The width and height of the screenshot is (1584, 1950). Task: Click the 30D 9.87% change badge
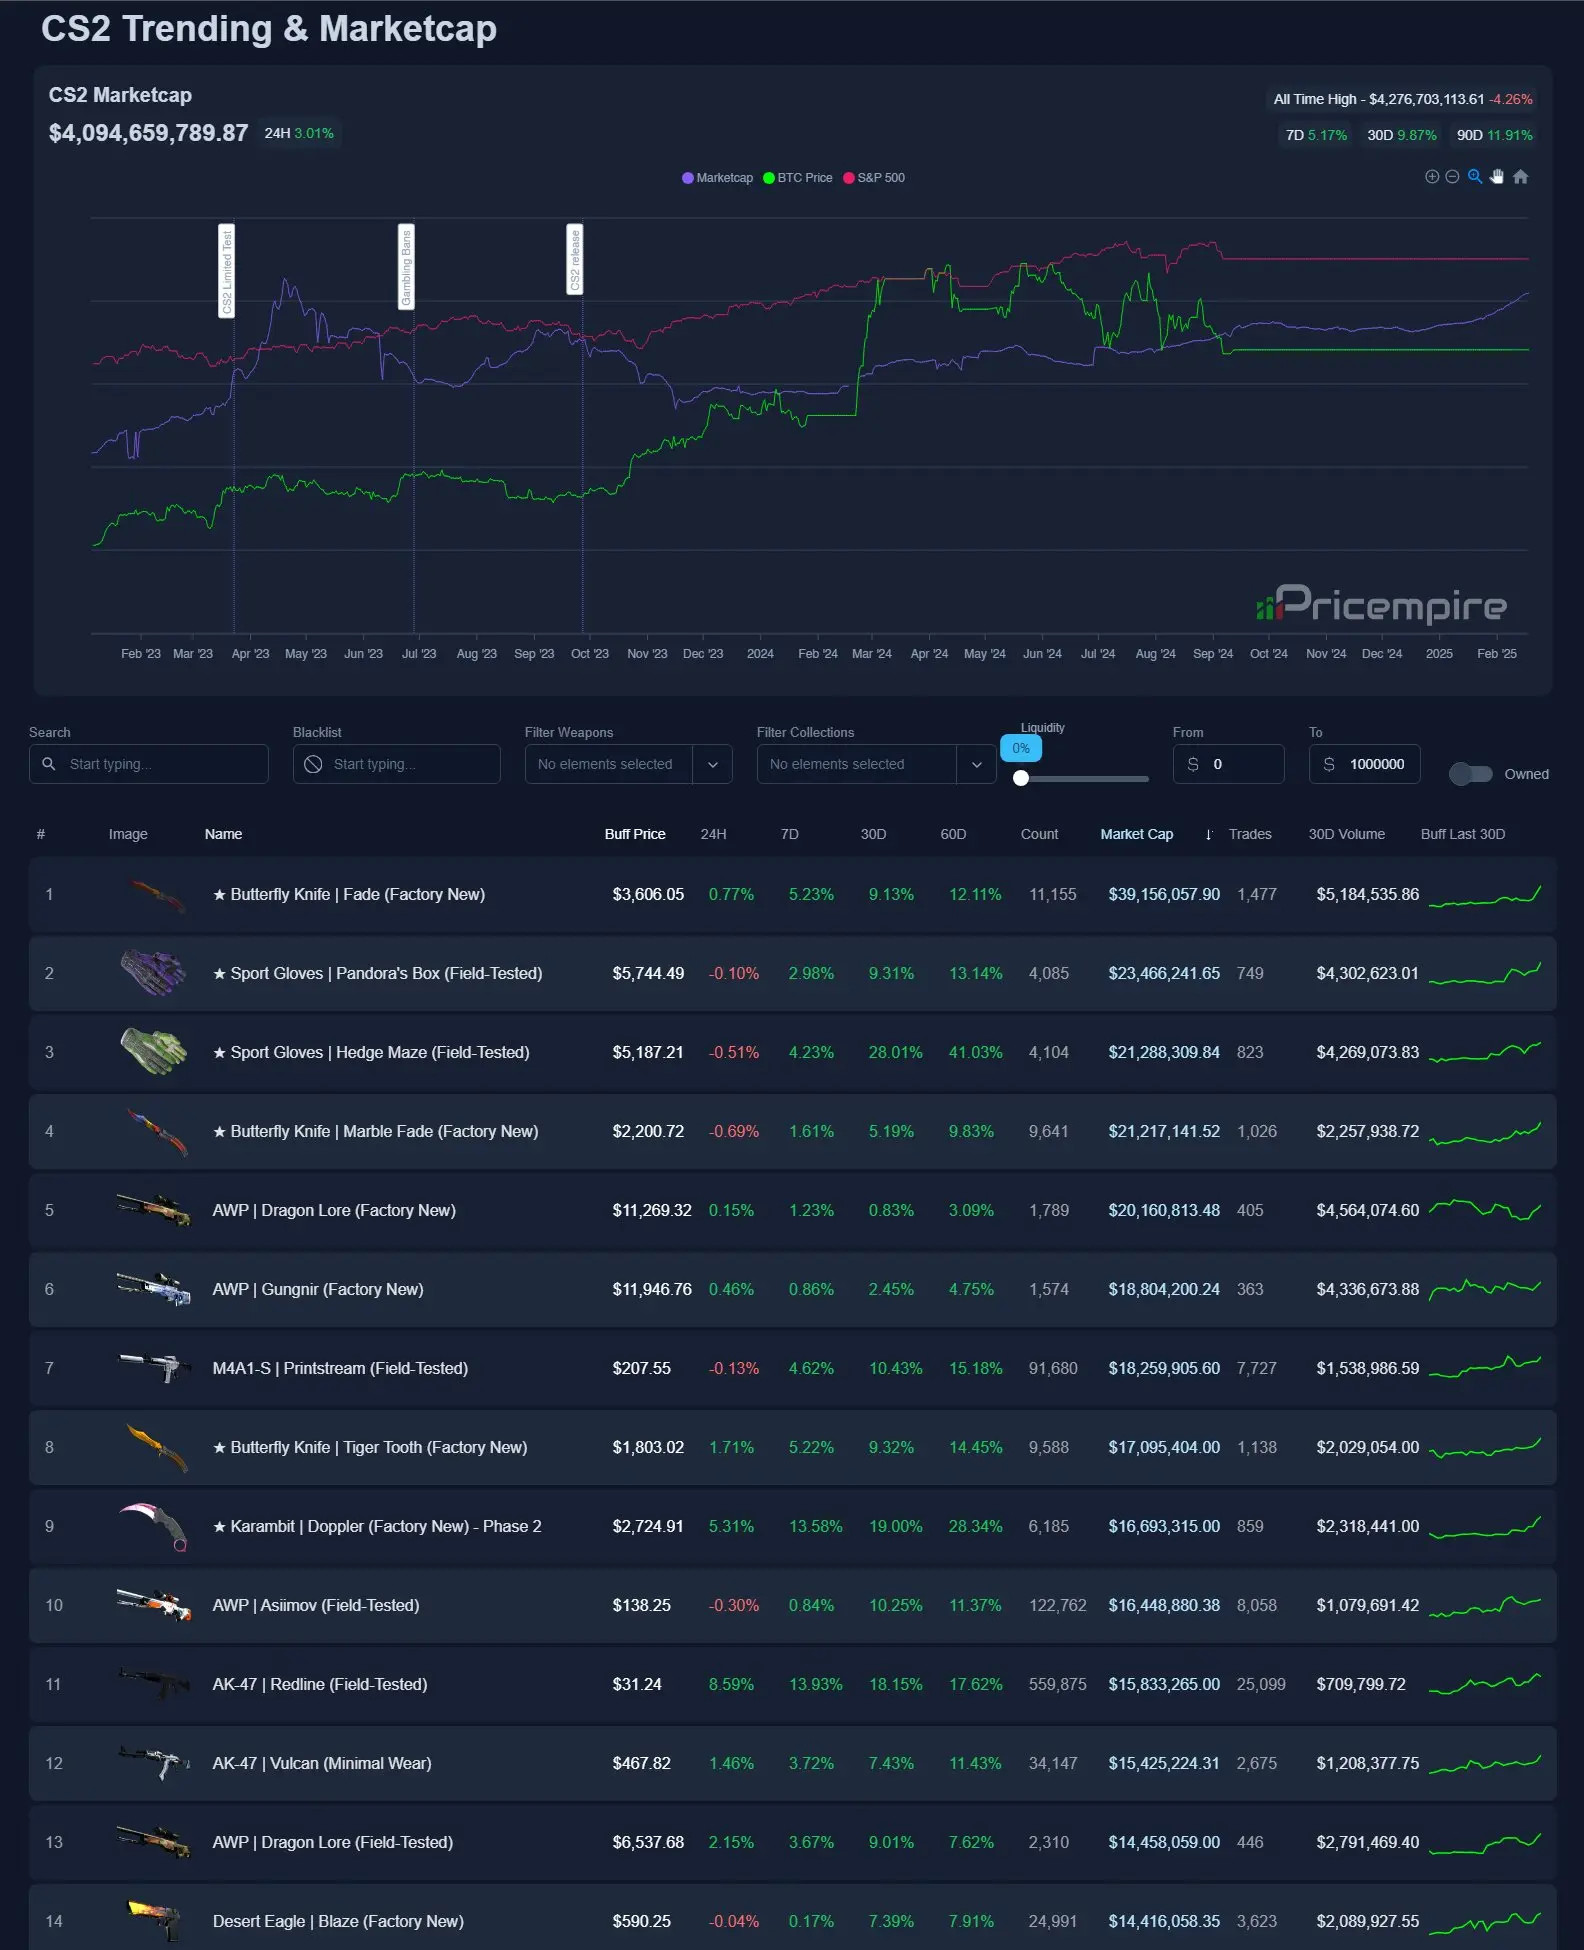pyautogui.click(x=1402, y=135)
